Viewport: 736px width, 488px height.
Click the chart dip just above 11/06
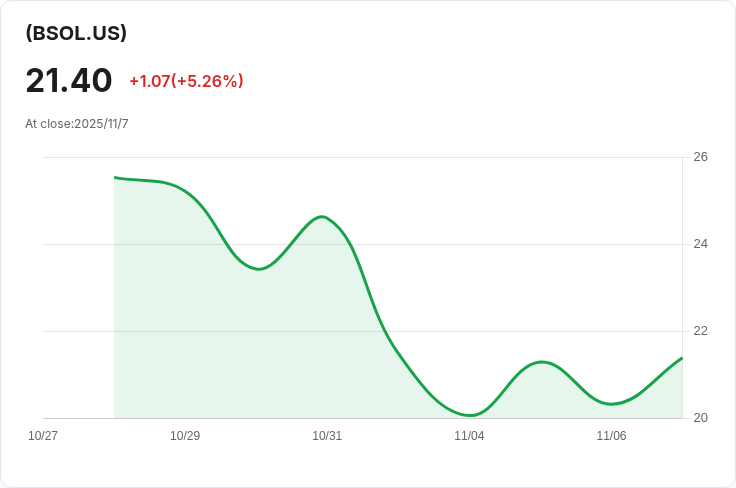click(x=611, y=404)
